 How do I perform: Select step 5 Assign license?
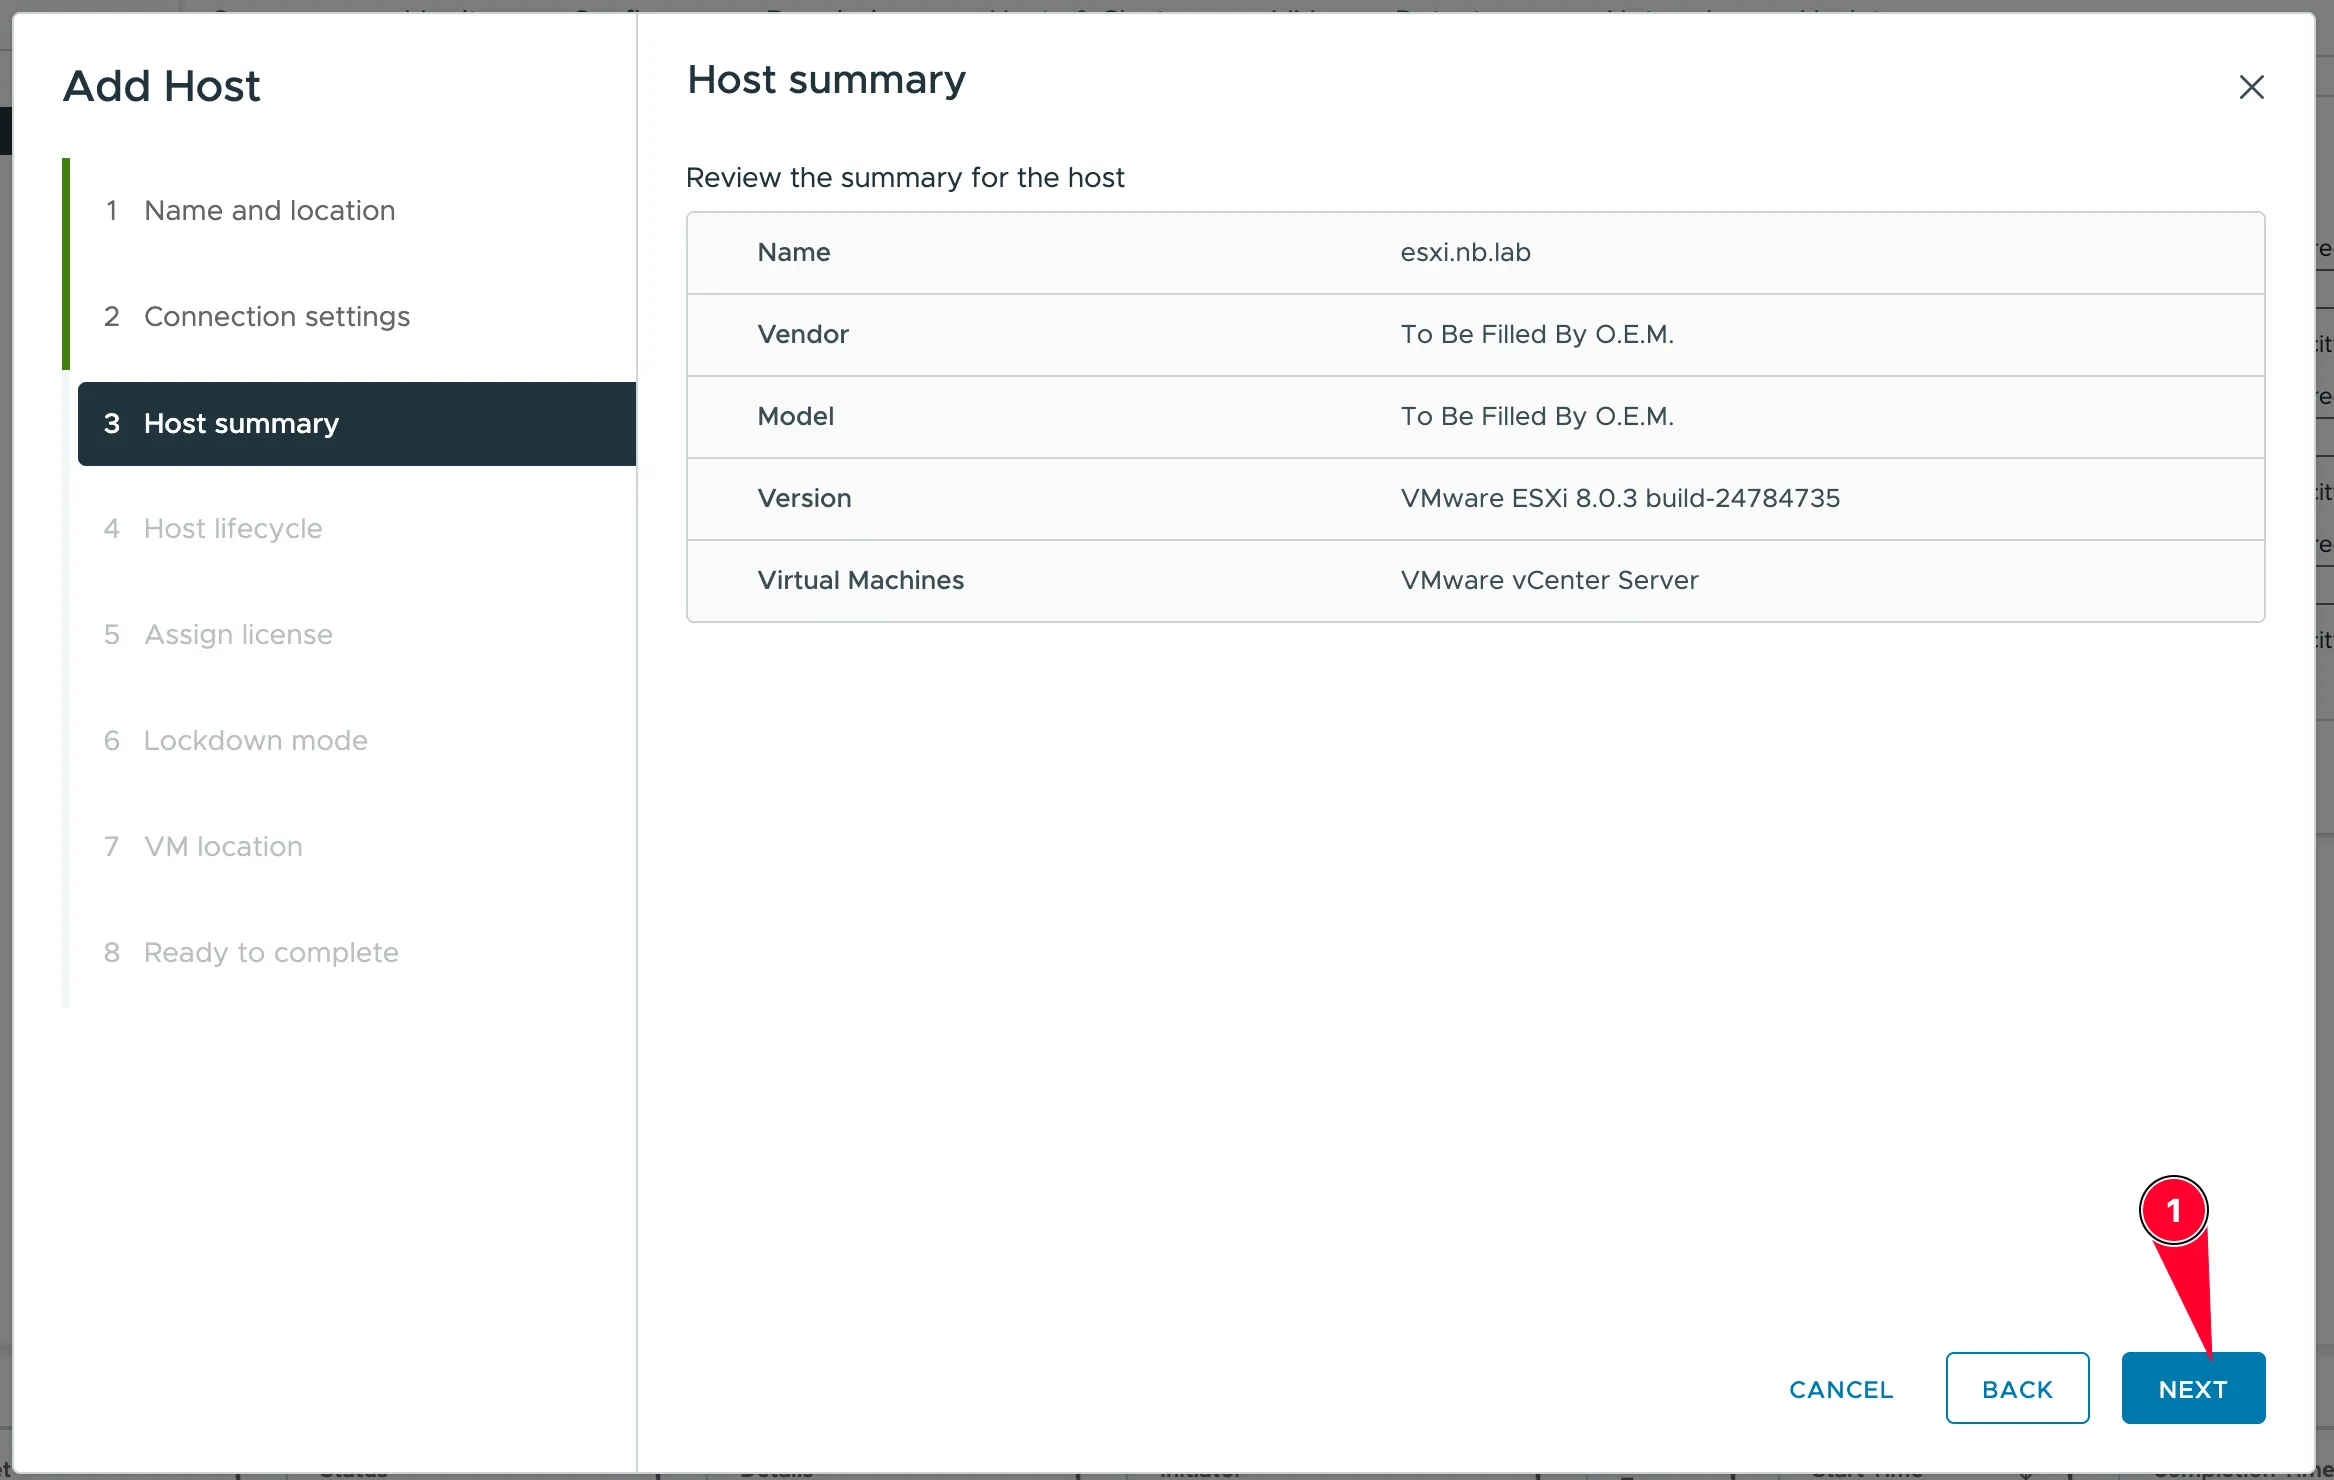pos(218,635)
